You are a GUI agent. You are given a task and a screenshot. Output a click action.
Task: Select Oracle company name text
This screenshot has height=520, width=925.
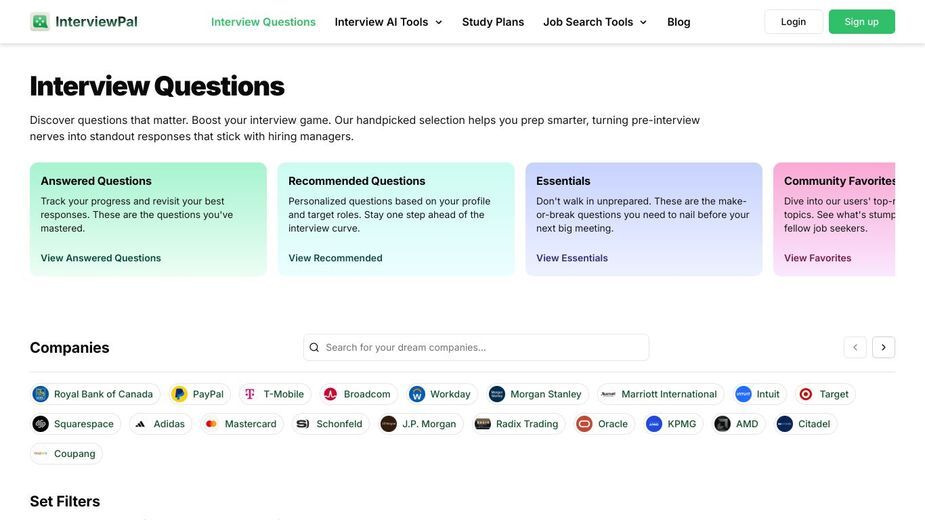[613, 424]
